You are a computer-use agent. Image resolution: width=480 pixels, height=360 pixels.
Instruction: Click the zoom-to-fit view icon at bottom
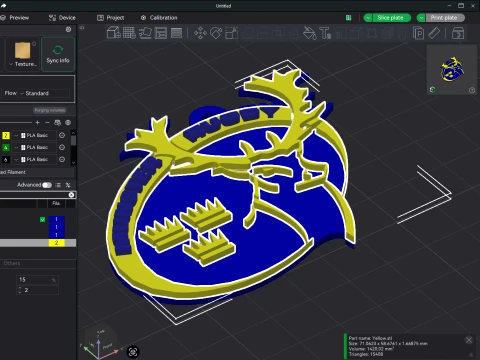133,352
